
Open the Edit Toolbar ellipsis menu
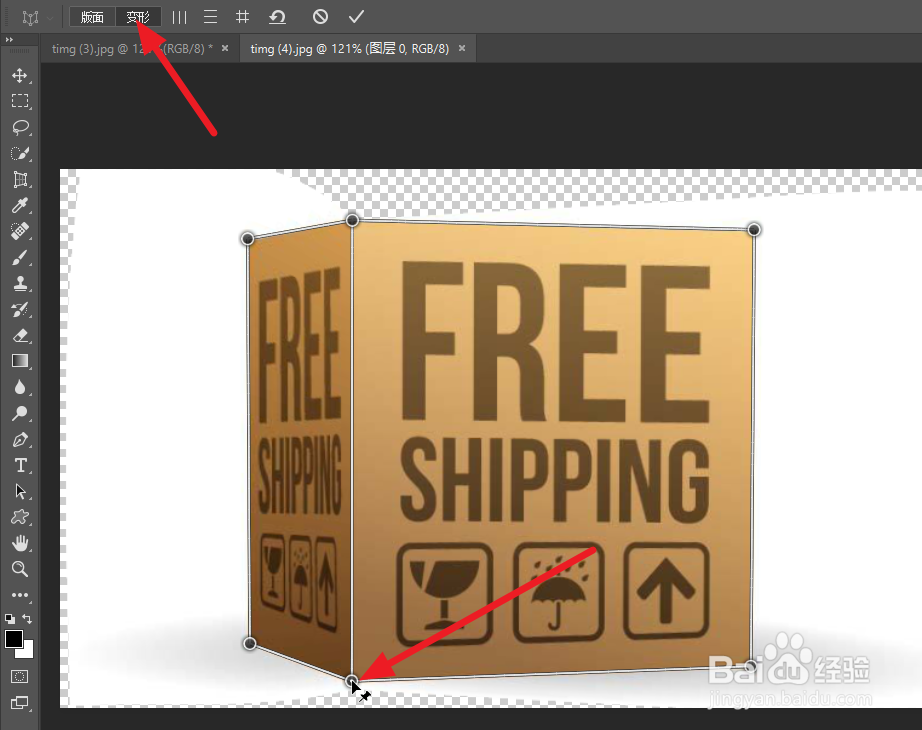pos(20,595)
